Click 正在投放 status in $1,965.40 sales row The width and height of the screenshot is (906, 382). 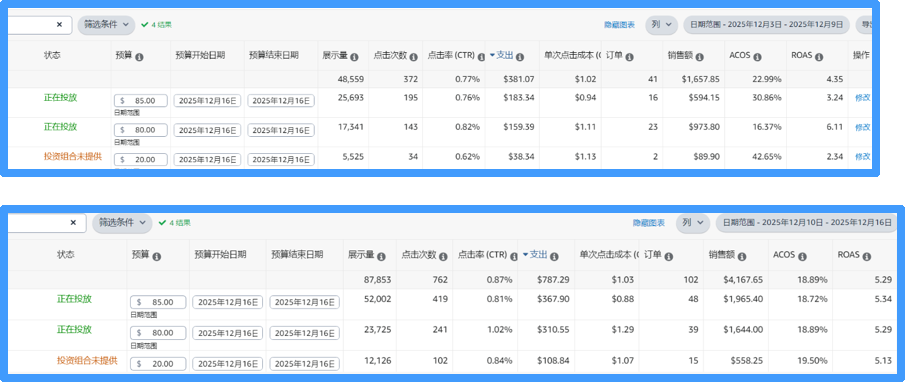(x=75, y=299)
